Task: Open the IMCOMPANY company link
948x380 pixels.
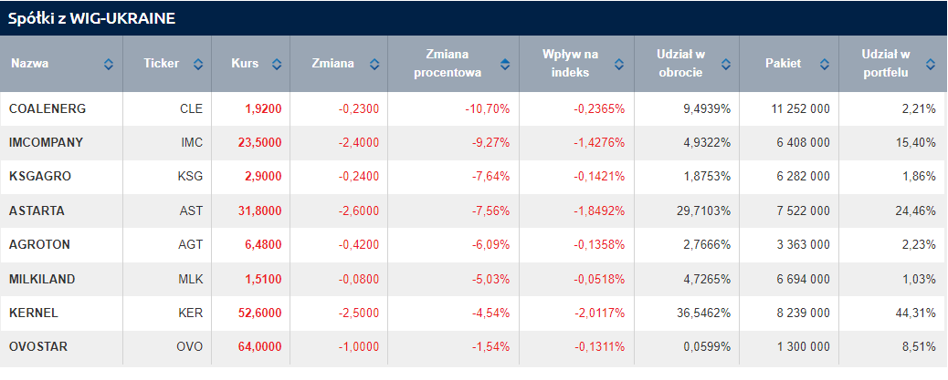Action: click(46, 143)
